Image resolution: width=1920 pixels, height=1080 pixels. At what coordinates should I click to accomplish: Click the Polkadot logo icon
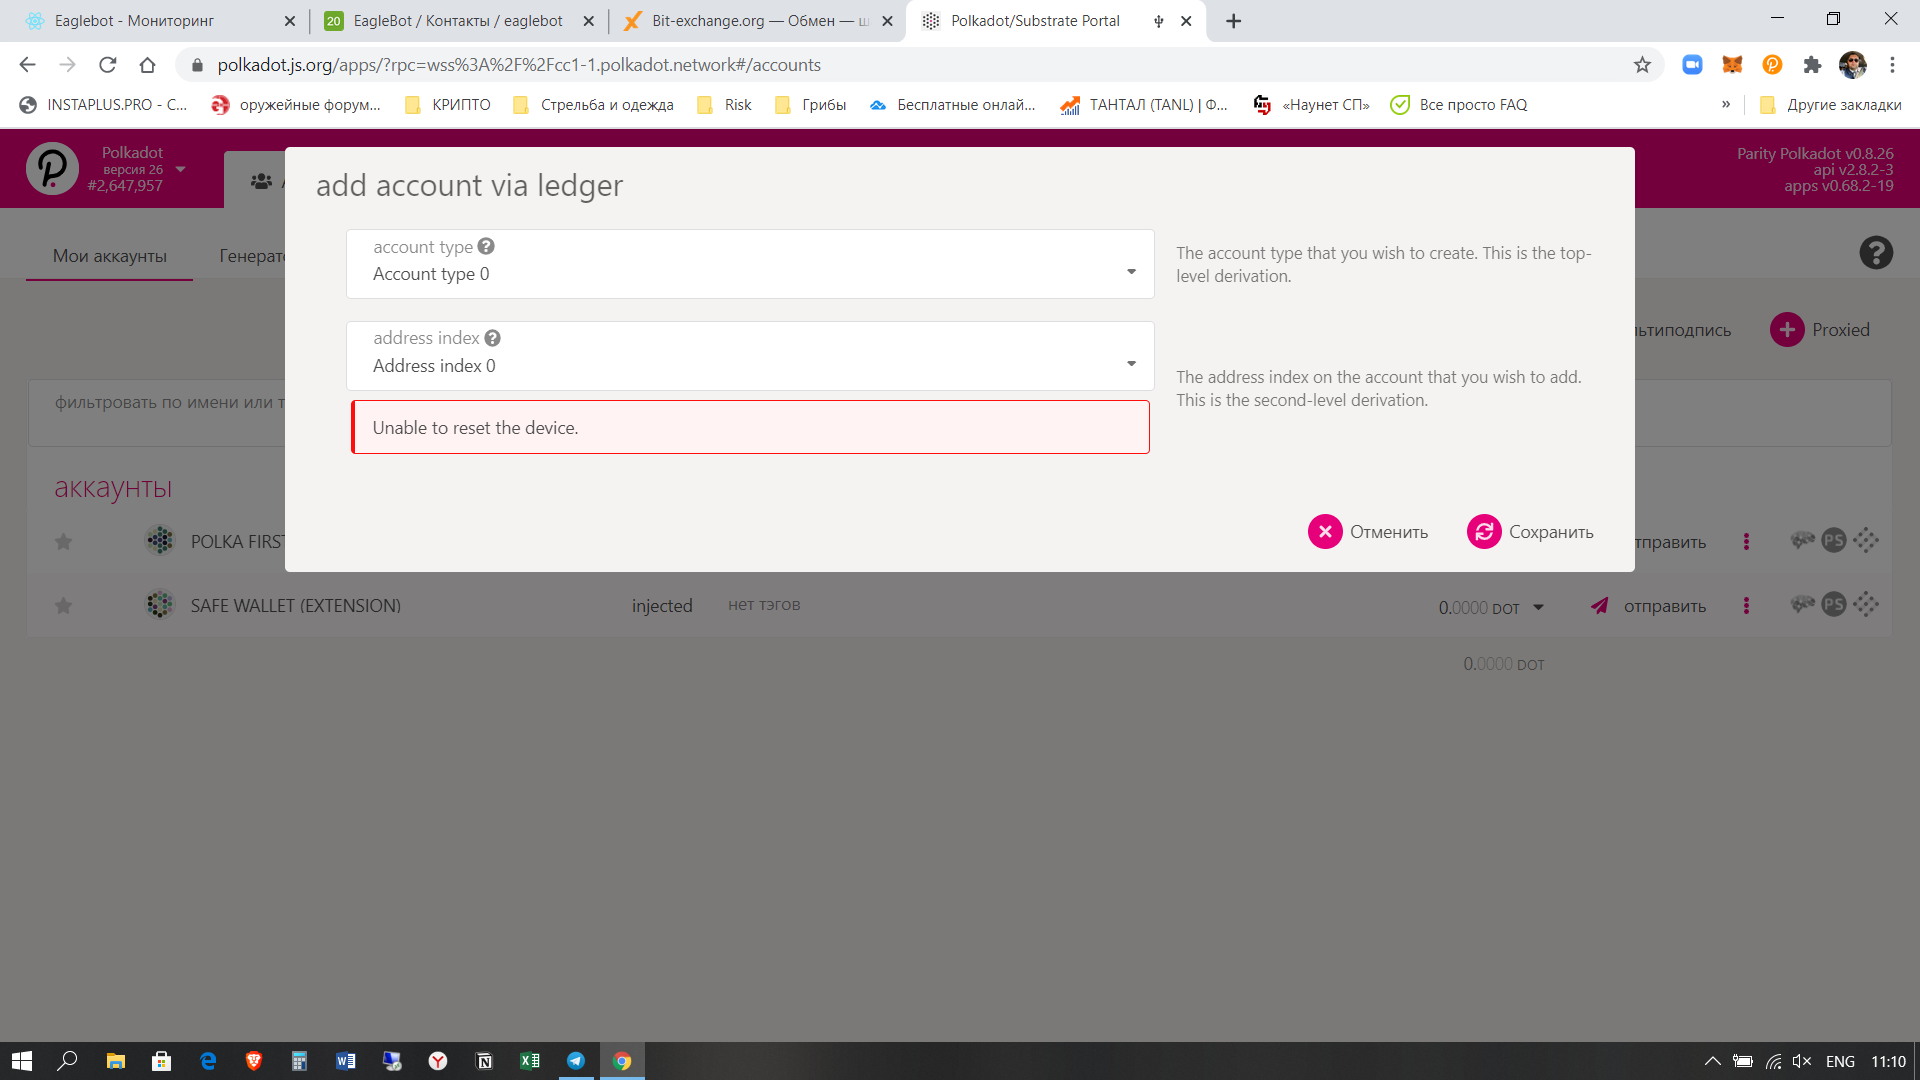[52, 168]
